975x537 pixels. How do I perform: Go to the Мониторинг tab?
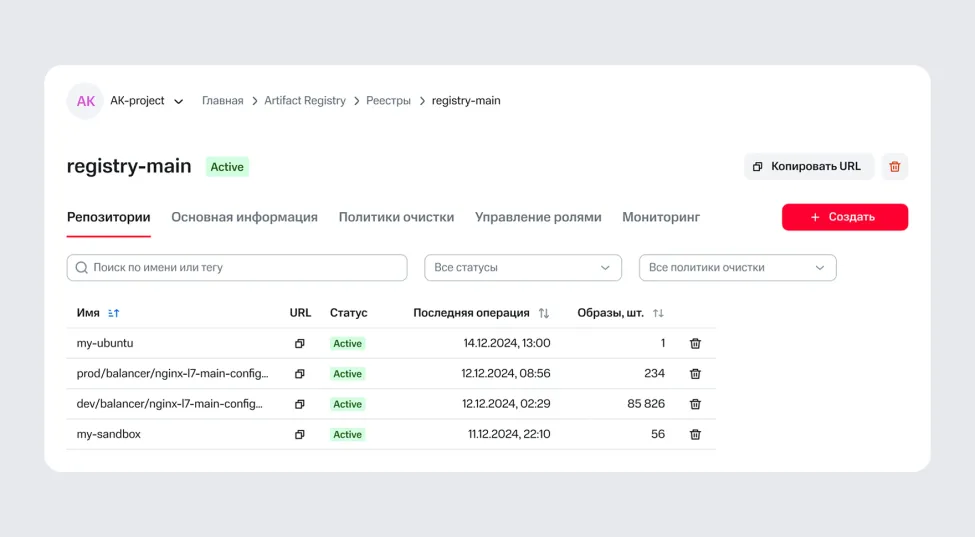coord(660,217)
